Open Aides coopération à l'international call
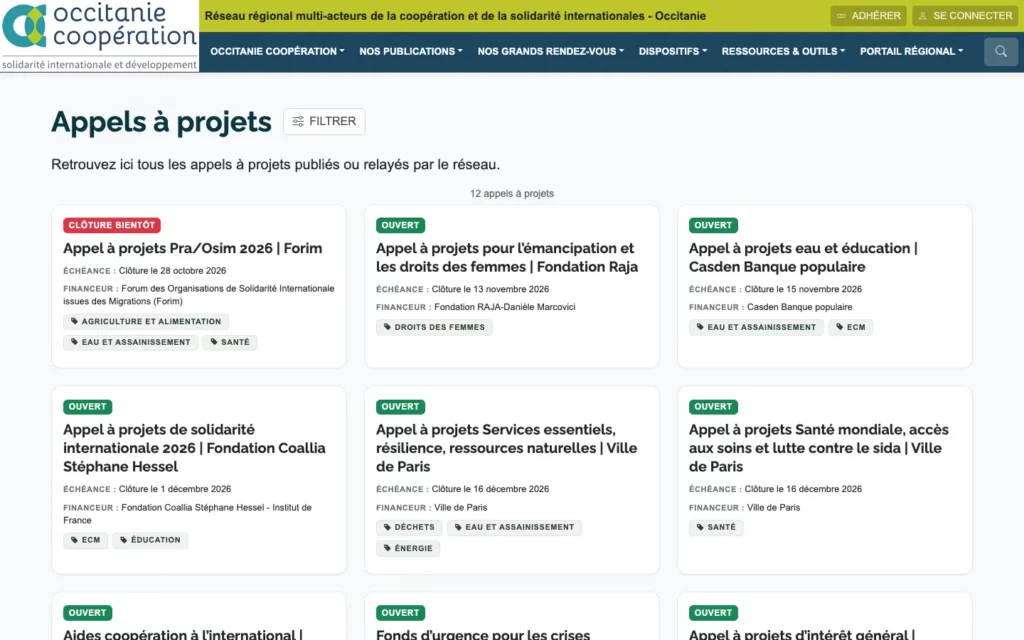The height and width of the screenshot is (640, 1024). (183, 633)
